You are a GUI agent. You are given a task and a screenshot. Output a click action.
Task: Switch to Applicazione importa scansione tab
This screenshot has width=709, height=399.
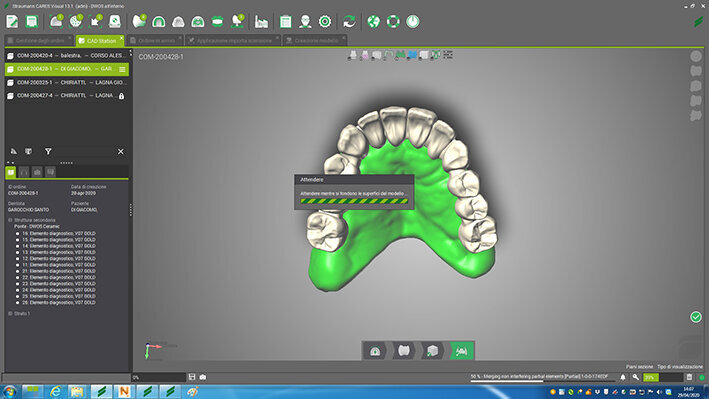[x=233, y=41]
